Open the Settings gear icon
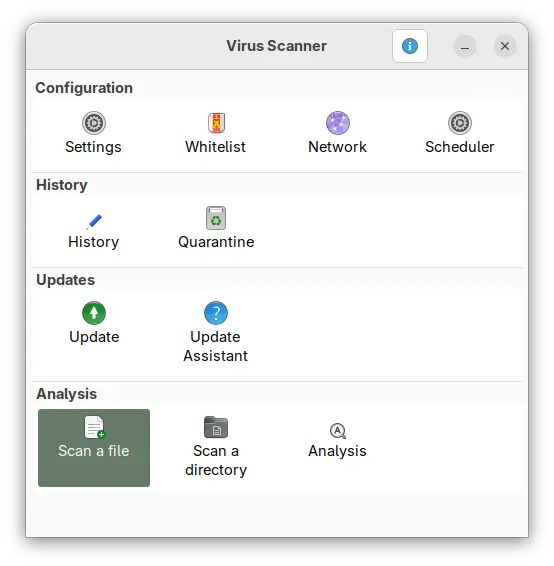554x566 pixels. coord(94,123)
